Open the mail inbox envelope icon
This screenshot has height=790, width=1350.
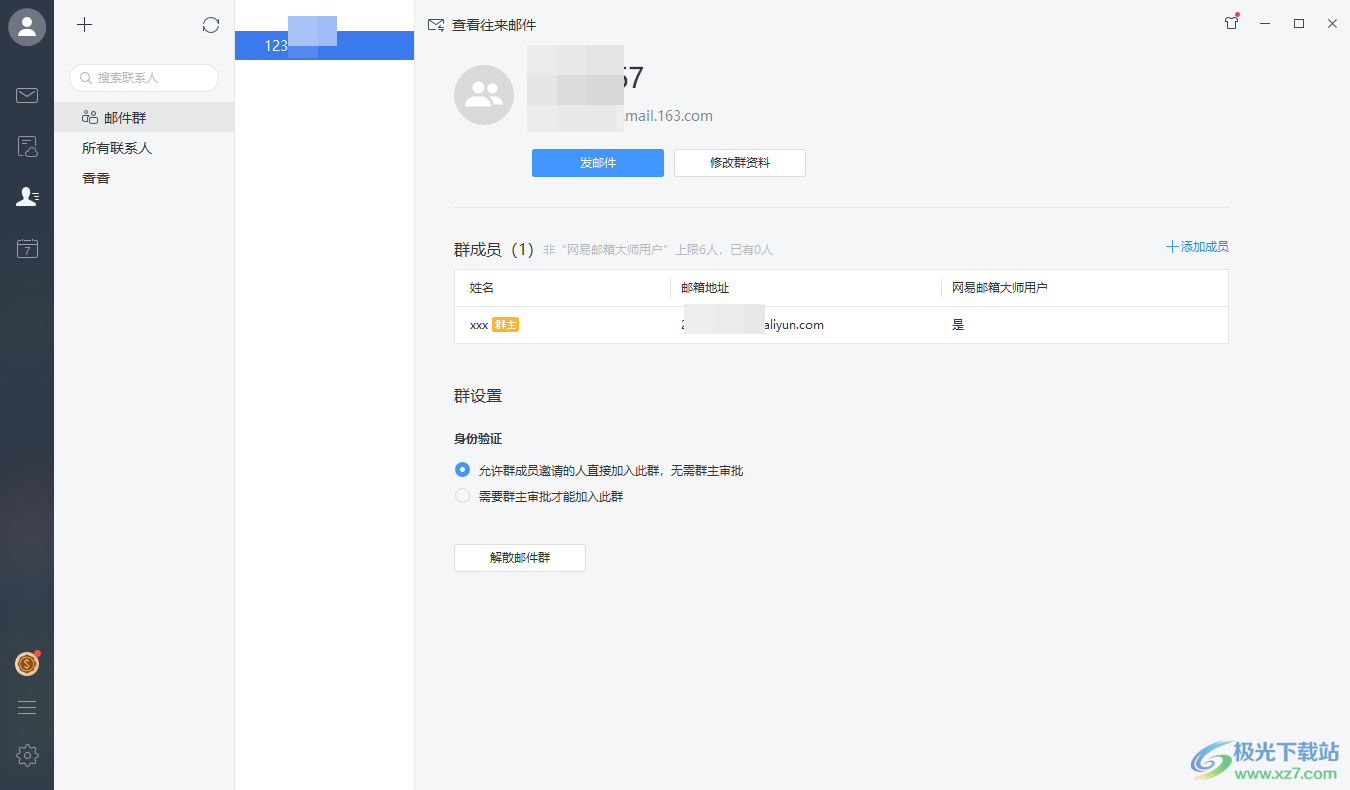pyautogui.click(x=27, y=96)
